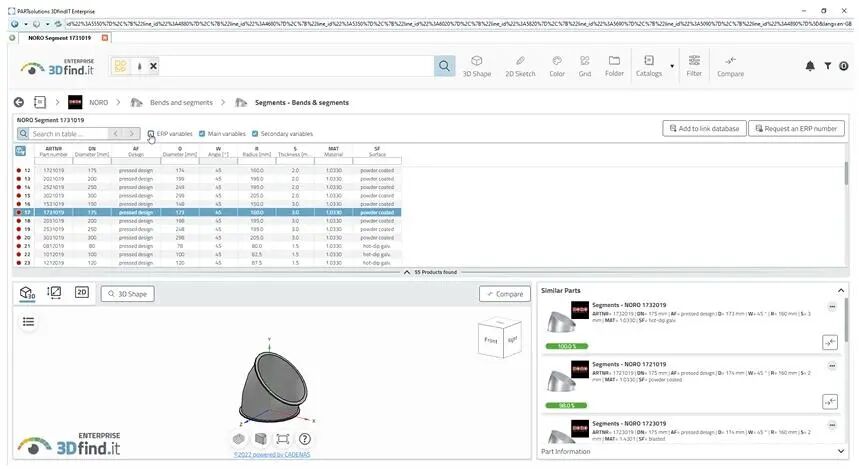Select Segments - Bends & segments breadcrumb
This screenshot has width=859, height=469.
pyautogui.click(x=302, y=102)
